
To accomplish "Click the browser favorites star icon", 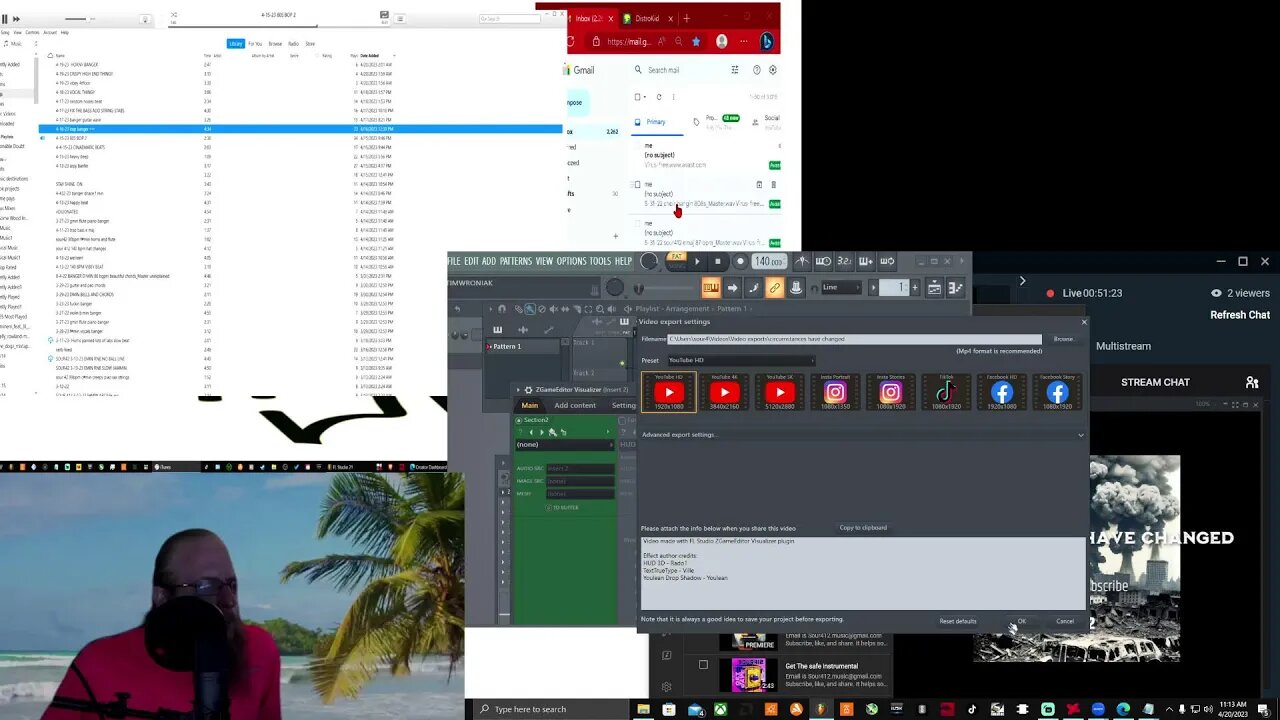I will coord(696,41).
